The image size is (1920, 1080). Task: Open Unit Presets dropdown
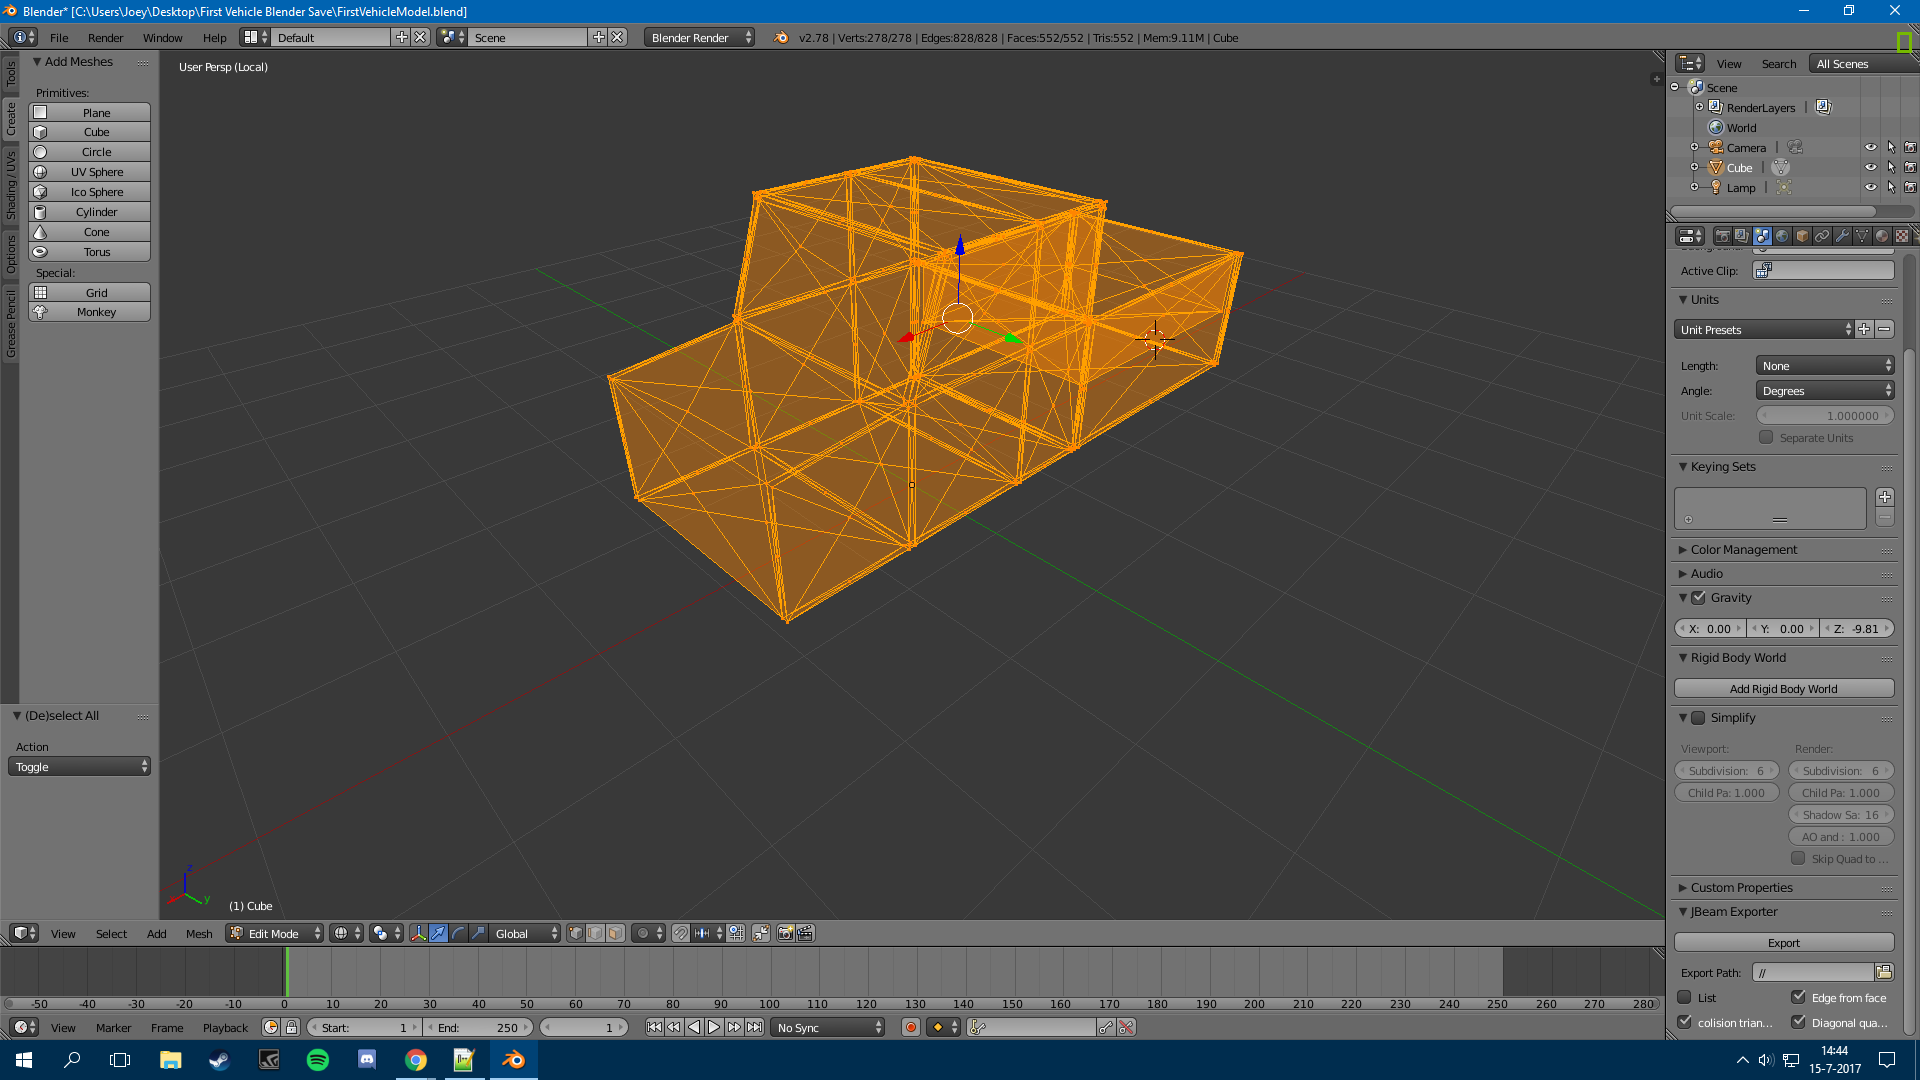(x=1764, y=329)
